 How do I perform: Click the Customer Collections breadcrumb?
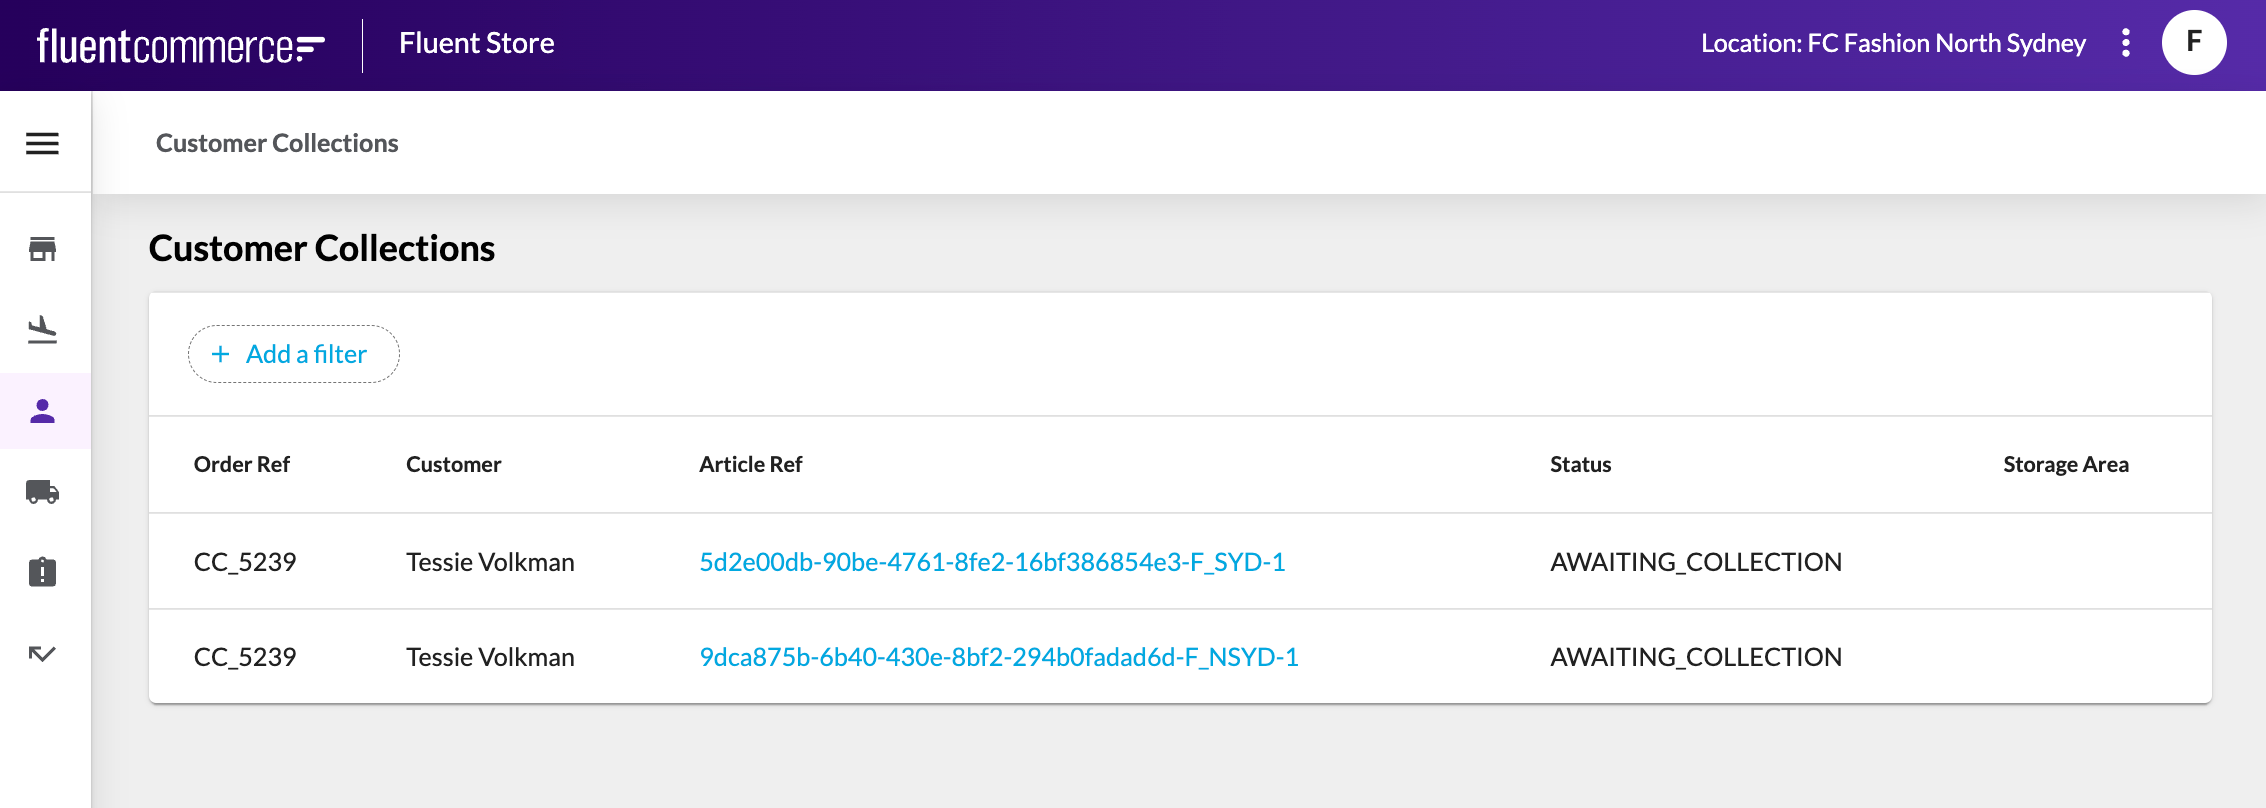(277, 143)
